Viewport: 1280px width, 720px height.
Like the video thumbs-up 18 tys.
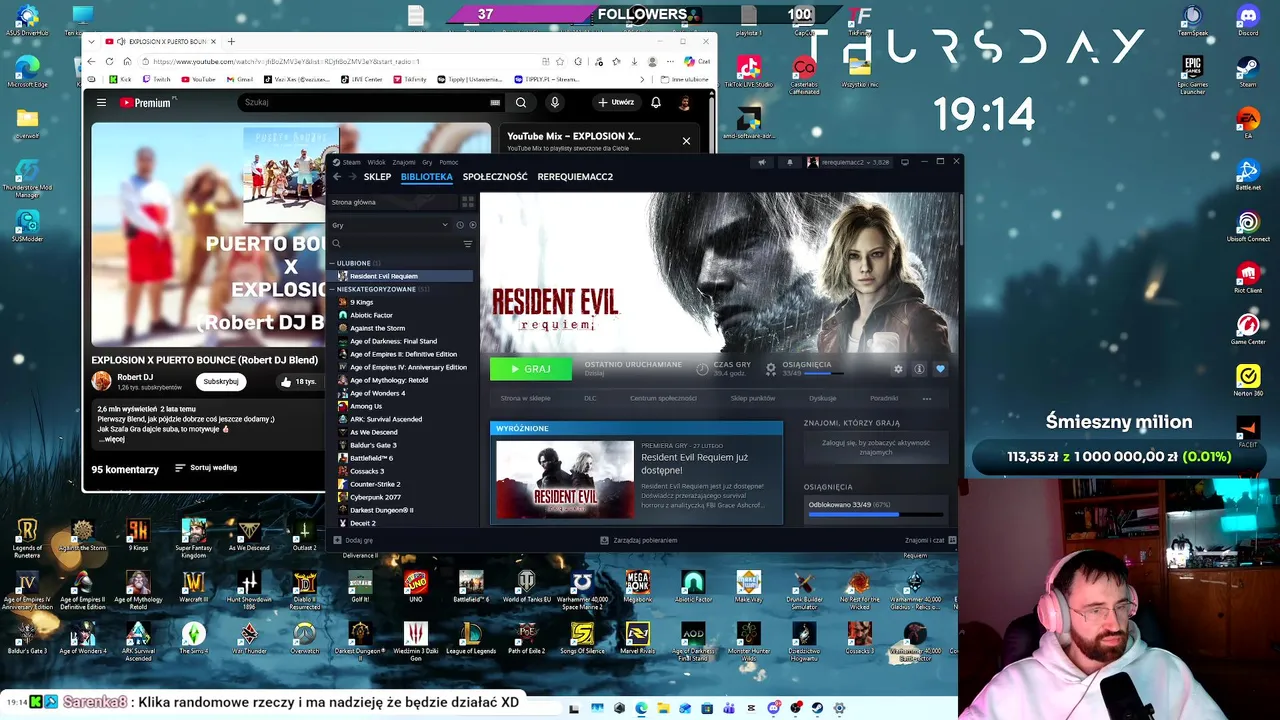tap(299, 381)
